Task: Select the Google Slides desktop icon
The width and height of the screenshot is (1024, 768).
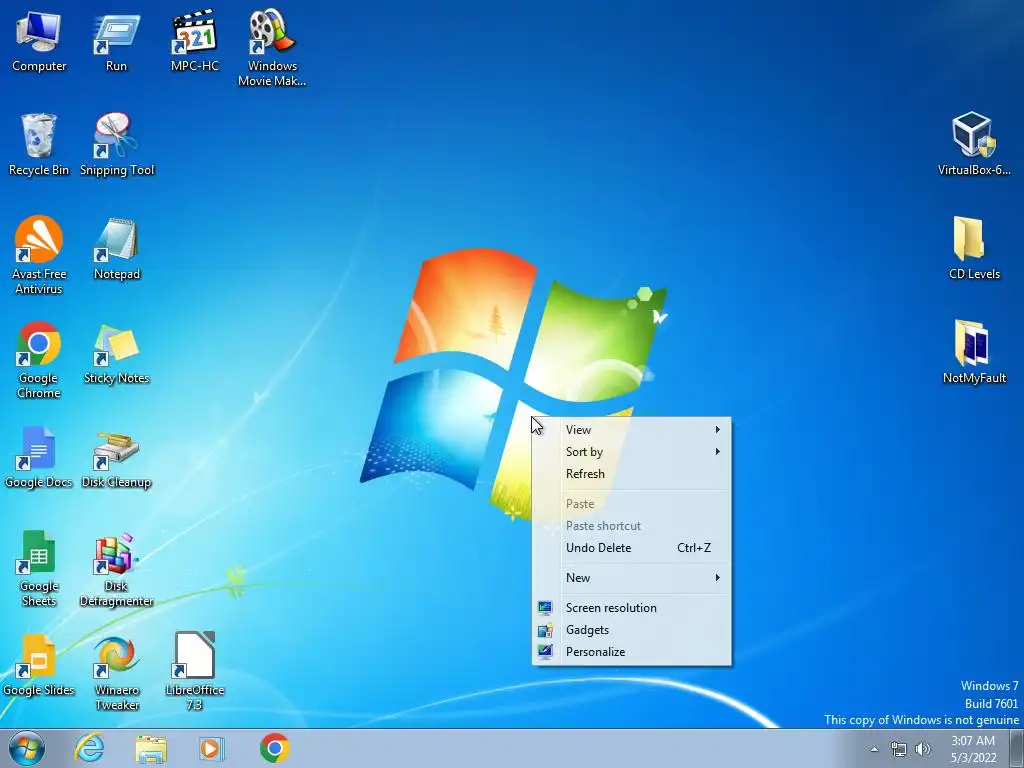Action: [39, 666]
